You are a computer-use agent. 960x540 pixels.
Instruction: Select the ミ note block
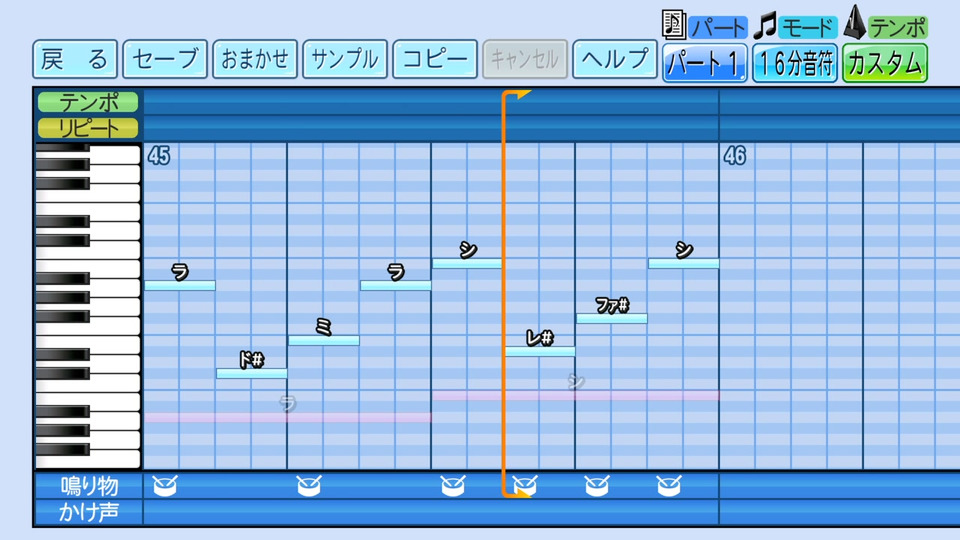tap(324, 340)
